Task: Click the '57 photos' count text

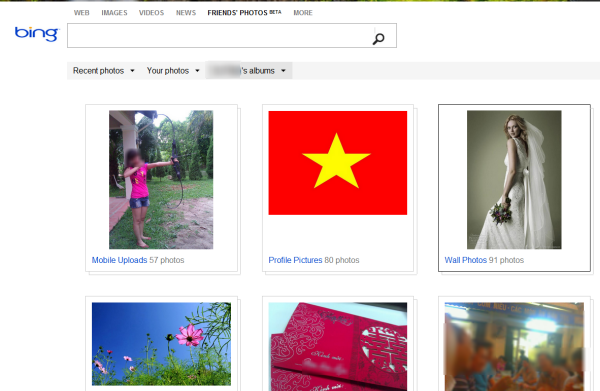Action: [167, 260]
